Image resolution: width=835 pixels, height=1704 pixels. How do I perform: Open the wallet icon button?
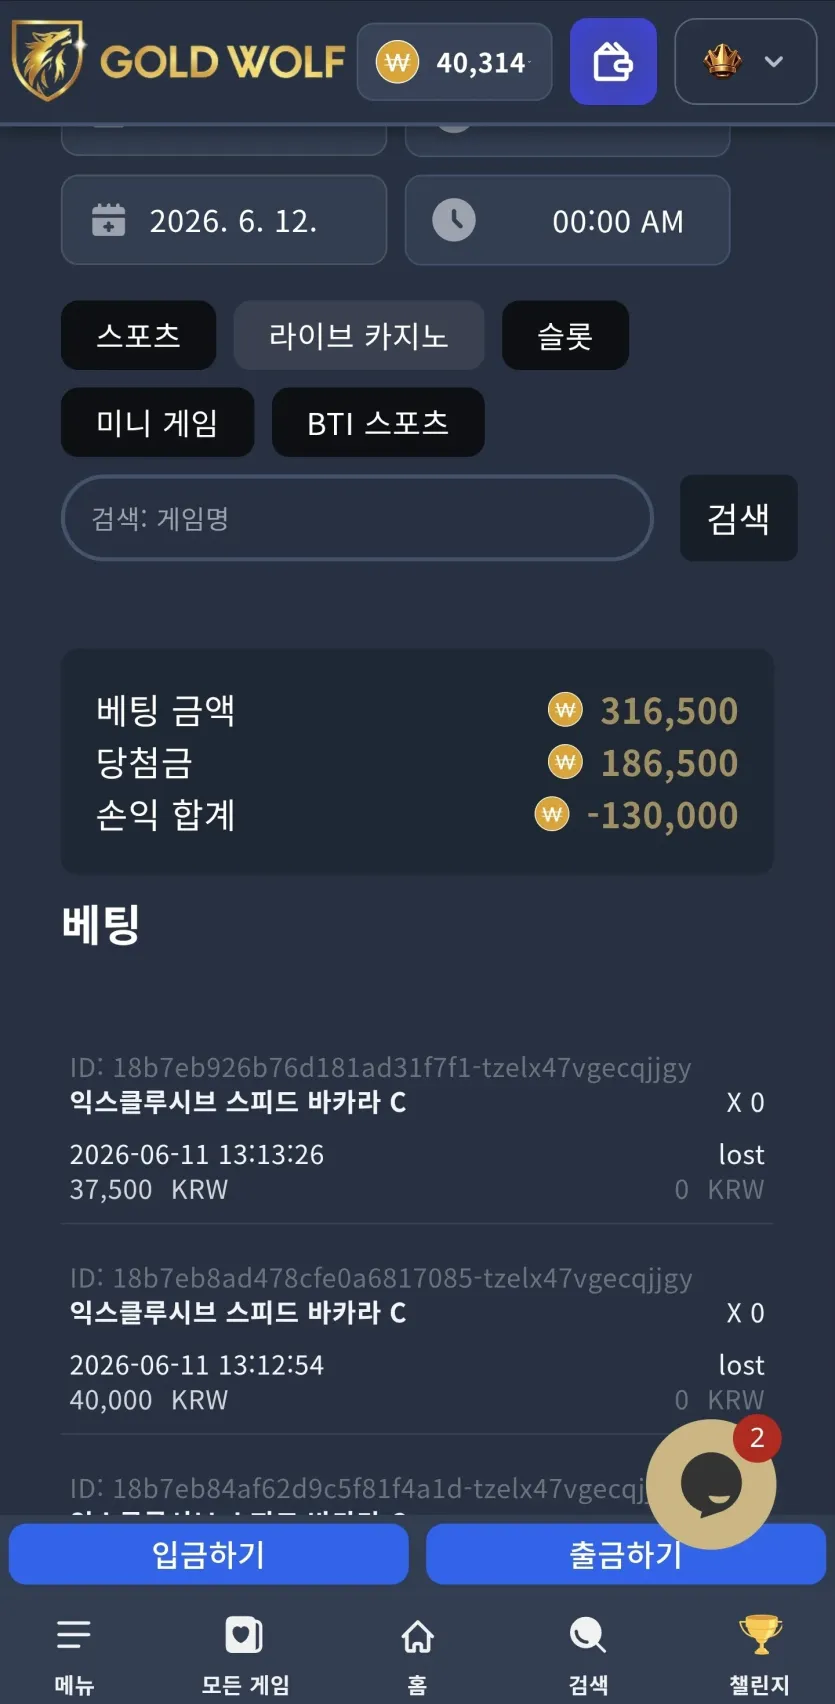click(x=613, y=61)
